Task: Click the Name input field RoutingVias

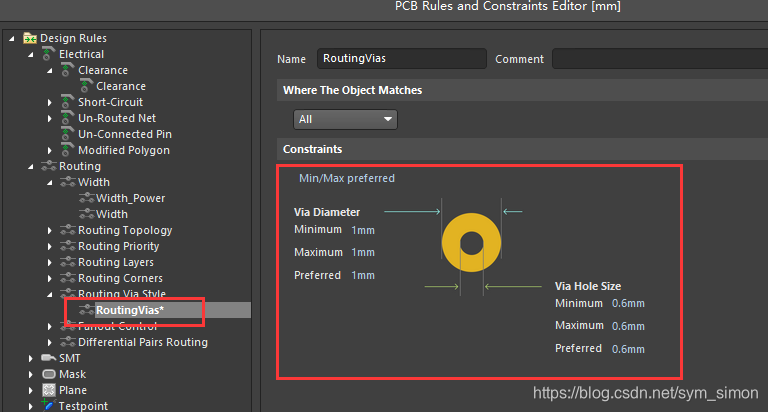Action: click(401, 59)
